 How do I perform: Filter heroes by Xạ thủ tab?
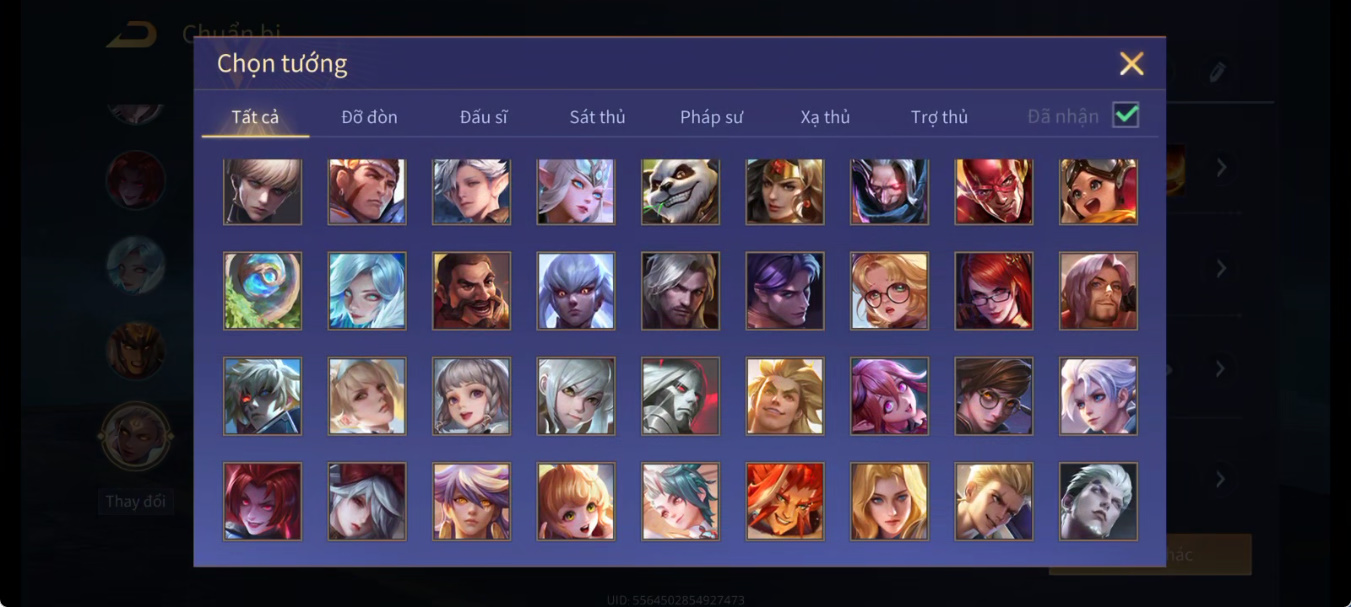tap(825, 117)
